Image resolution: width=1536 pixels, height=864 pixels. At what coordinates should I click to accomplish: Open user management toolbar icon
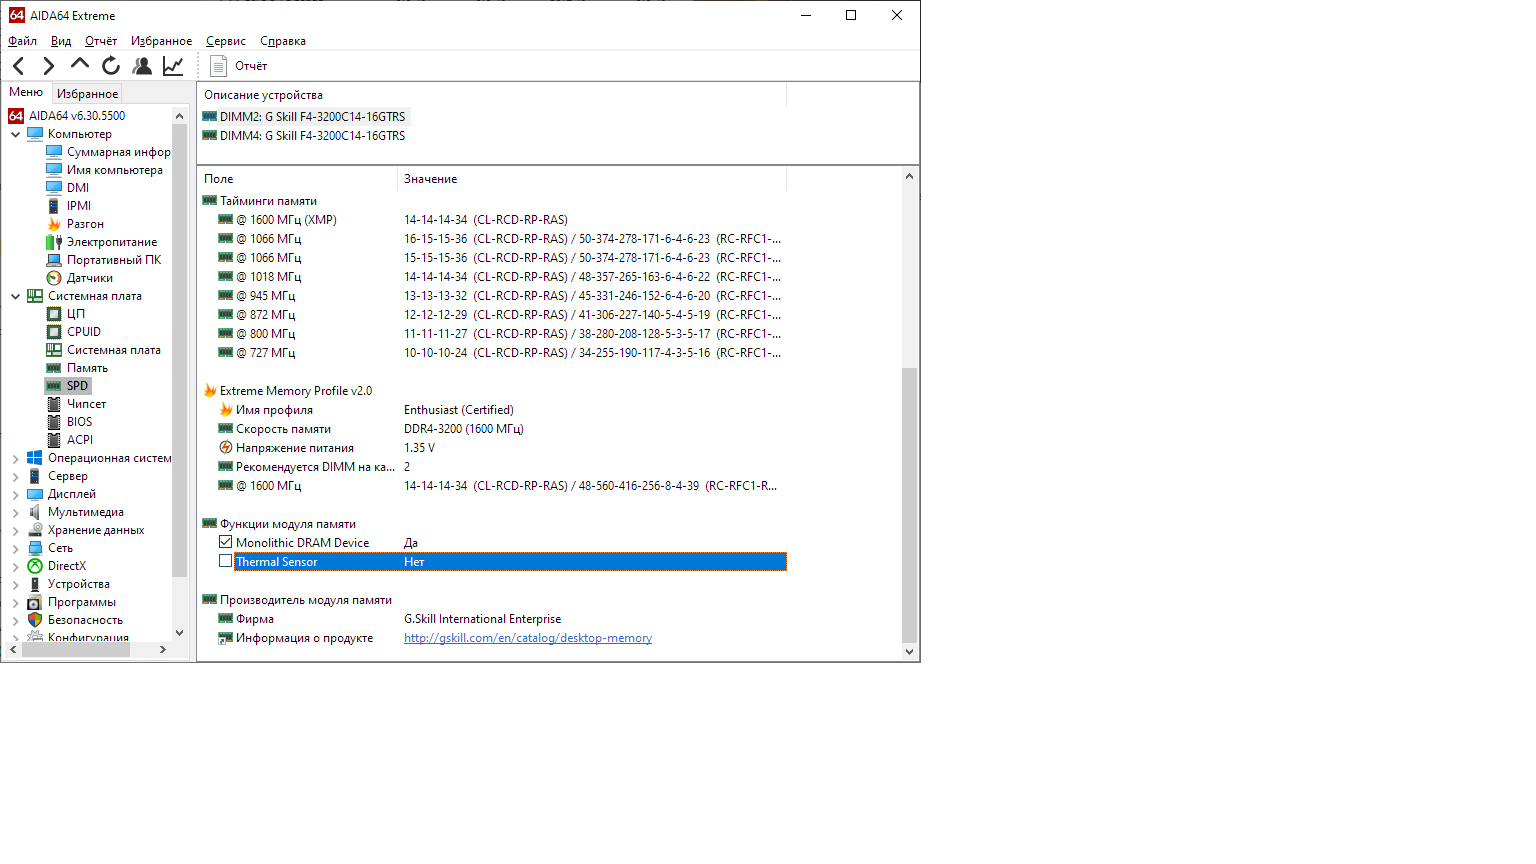click(x=142, y=66)
